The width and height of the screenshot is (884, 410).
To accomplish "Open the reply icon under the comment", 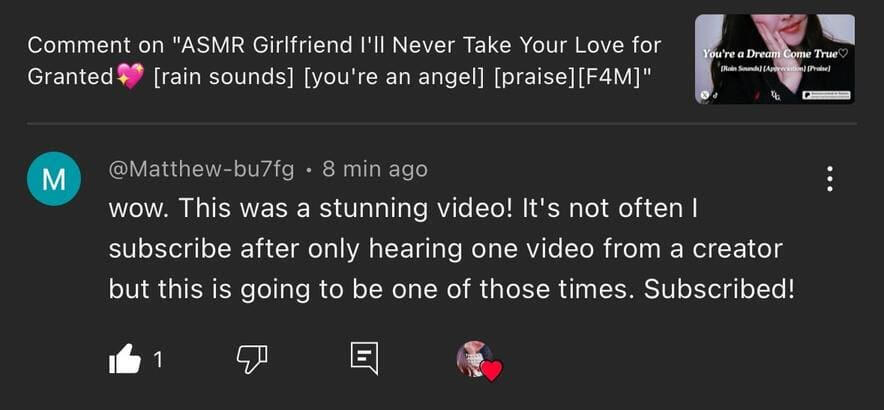I will pos(364,358).
